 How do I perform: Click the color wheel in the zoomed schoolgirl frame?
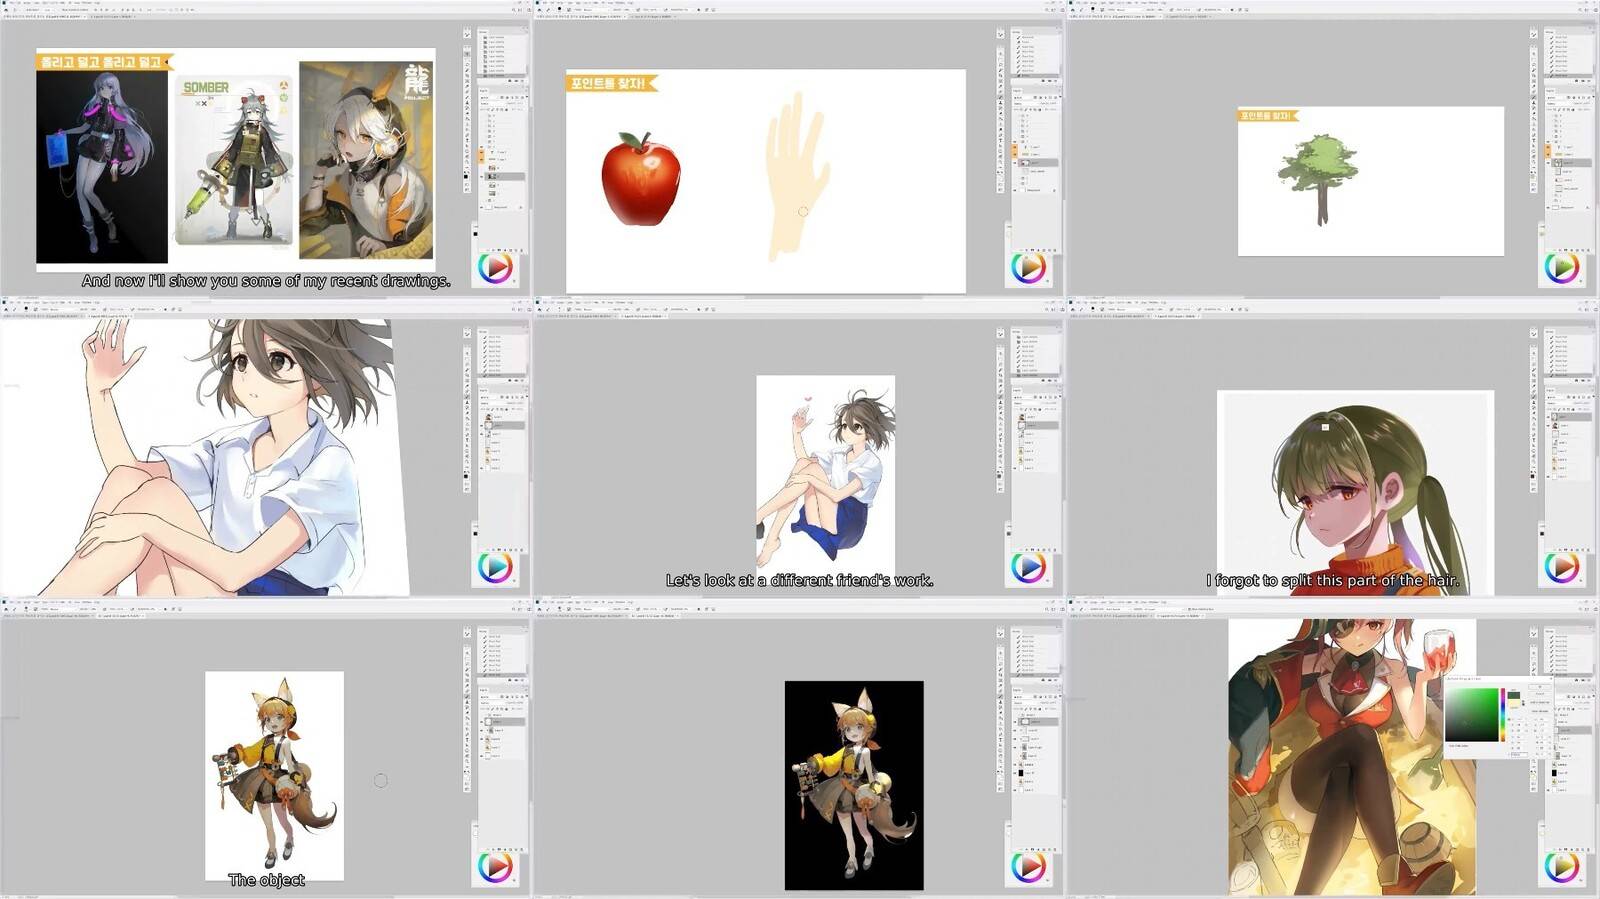click(495, 567)
